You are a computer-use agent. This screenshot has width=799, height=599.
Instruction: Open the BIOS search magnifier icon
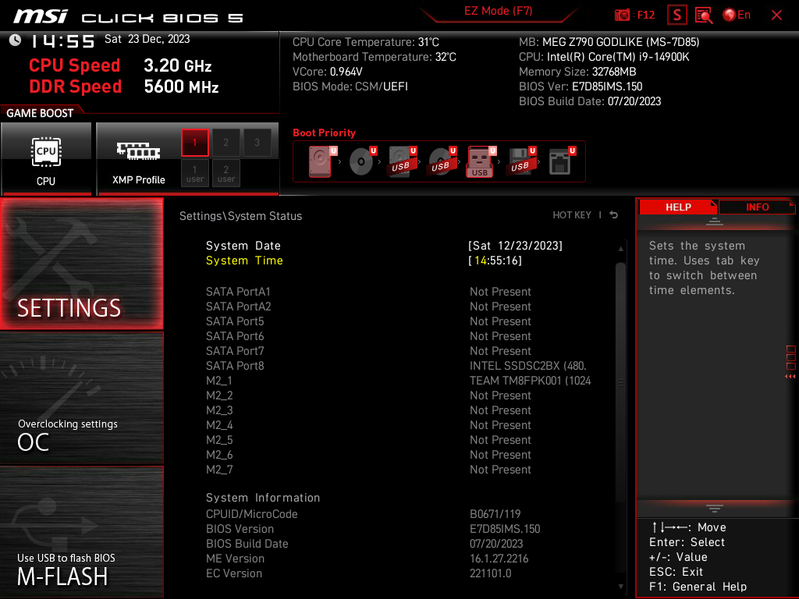click(x=704, y=15)
